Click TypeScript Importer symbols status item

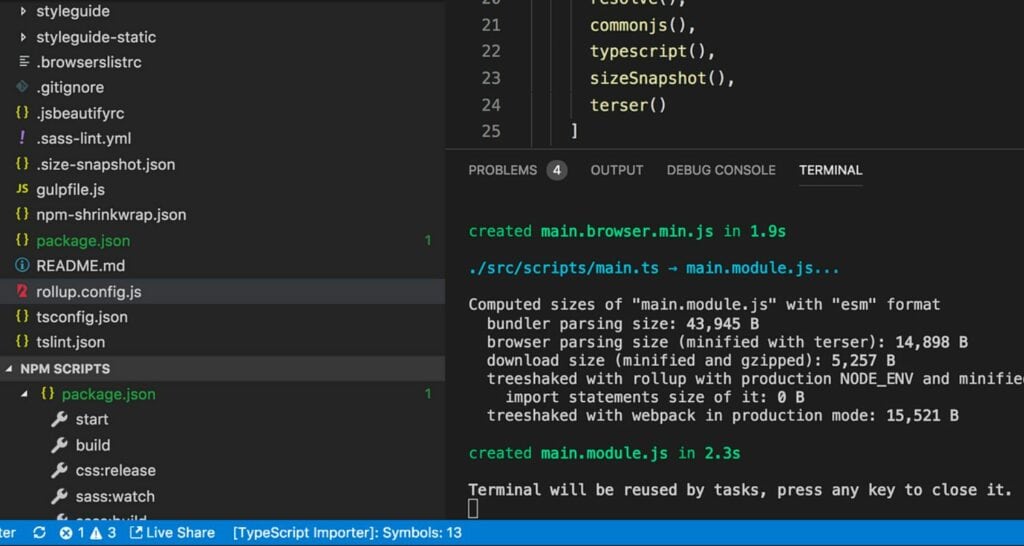point(347,533)
